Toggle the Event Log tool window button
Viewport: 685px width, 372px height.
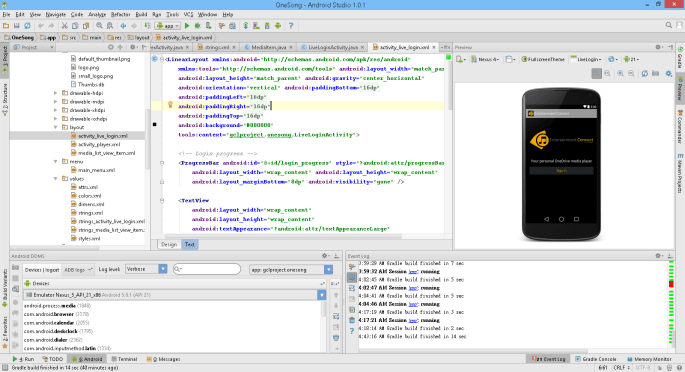(548, 359)
